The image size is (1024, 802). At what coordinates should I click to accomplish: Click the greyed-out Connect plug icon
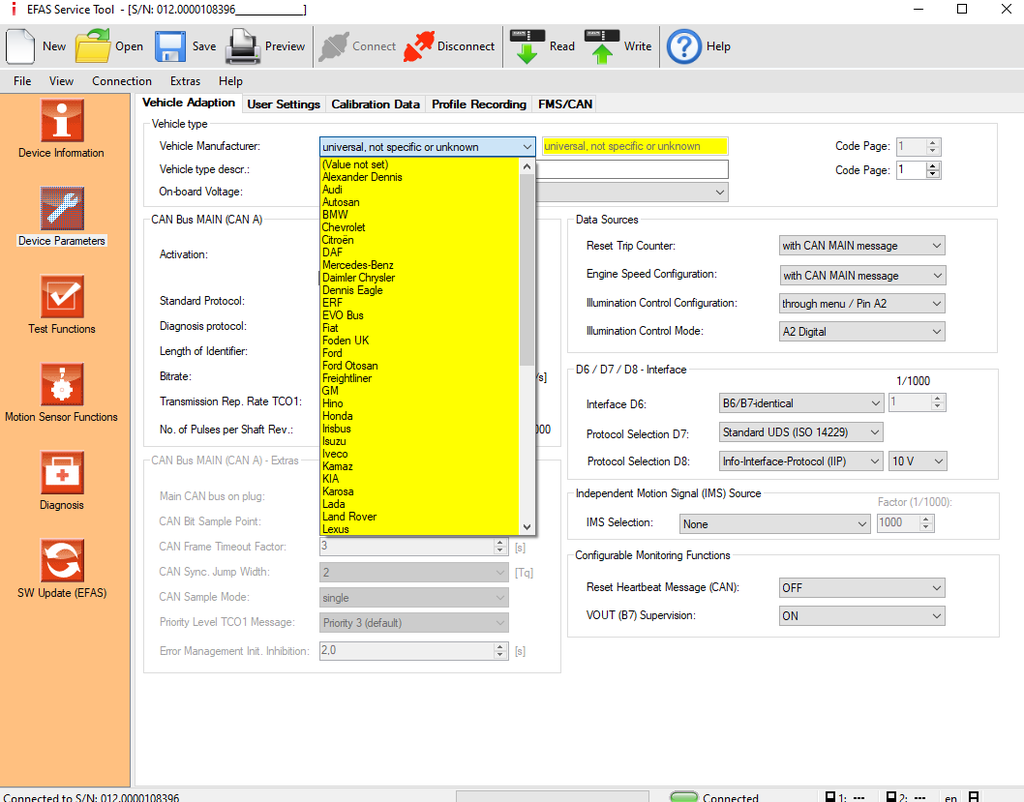tap(334, 46)
